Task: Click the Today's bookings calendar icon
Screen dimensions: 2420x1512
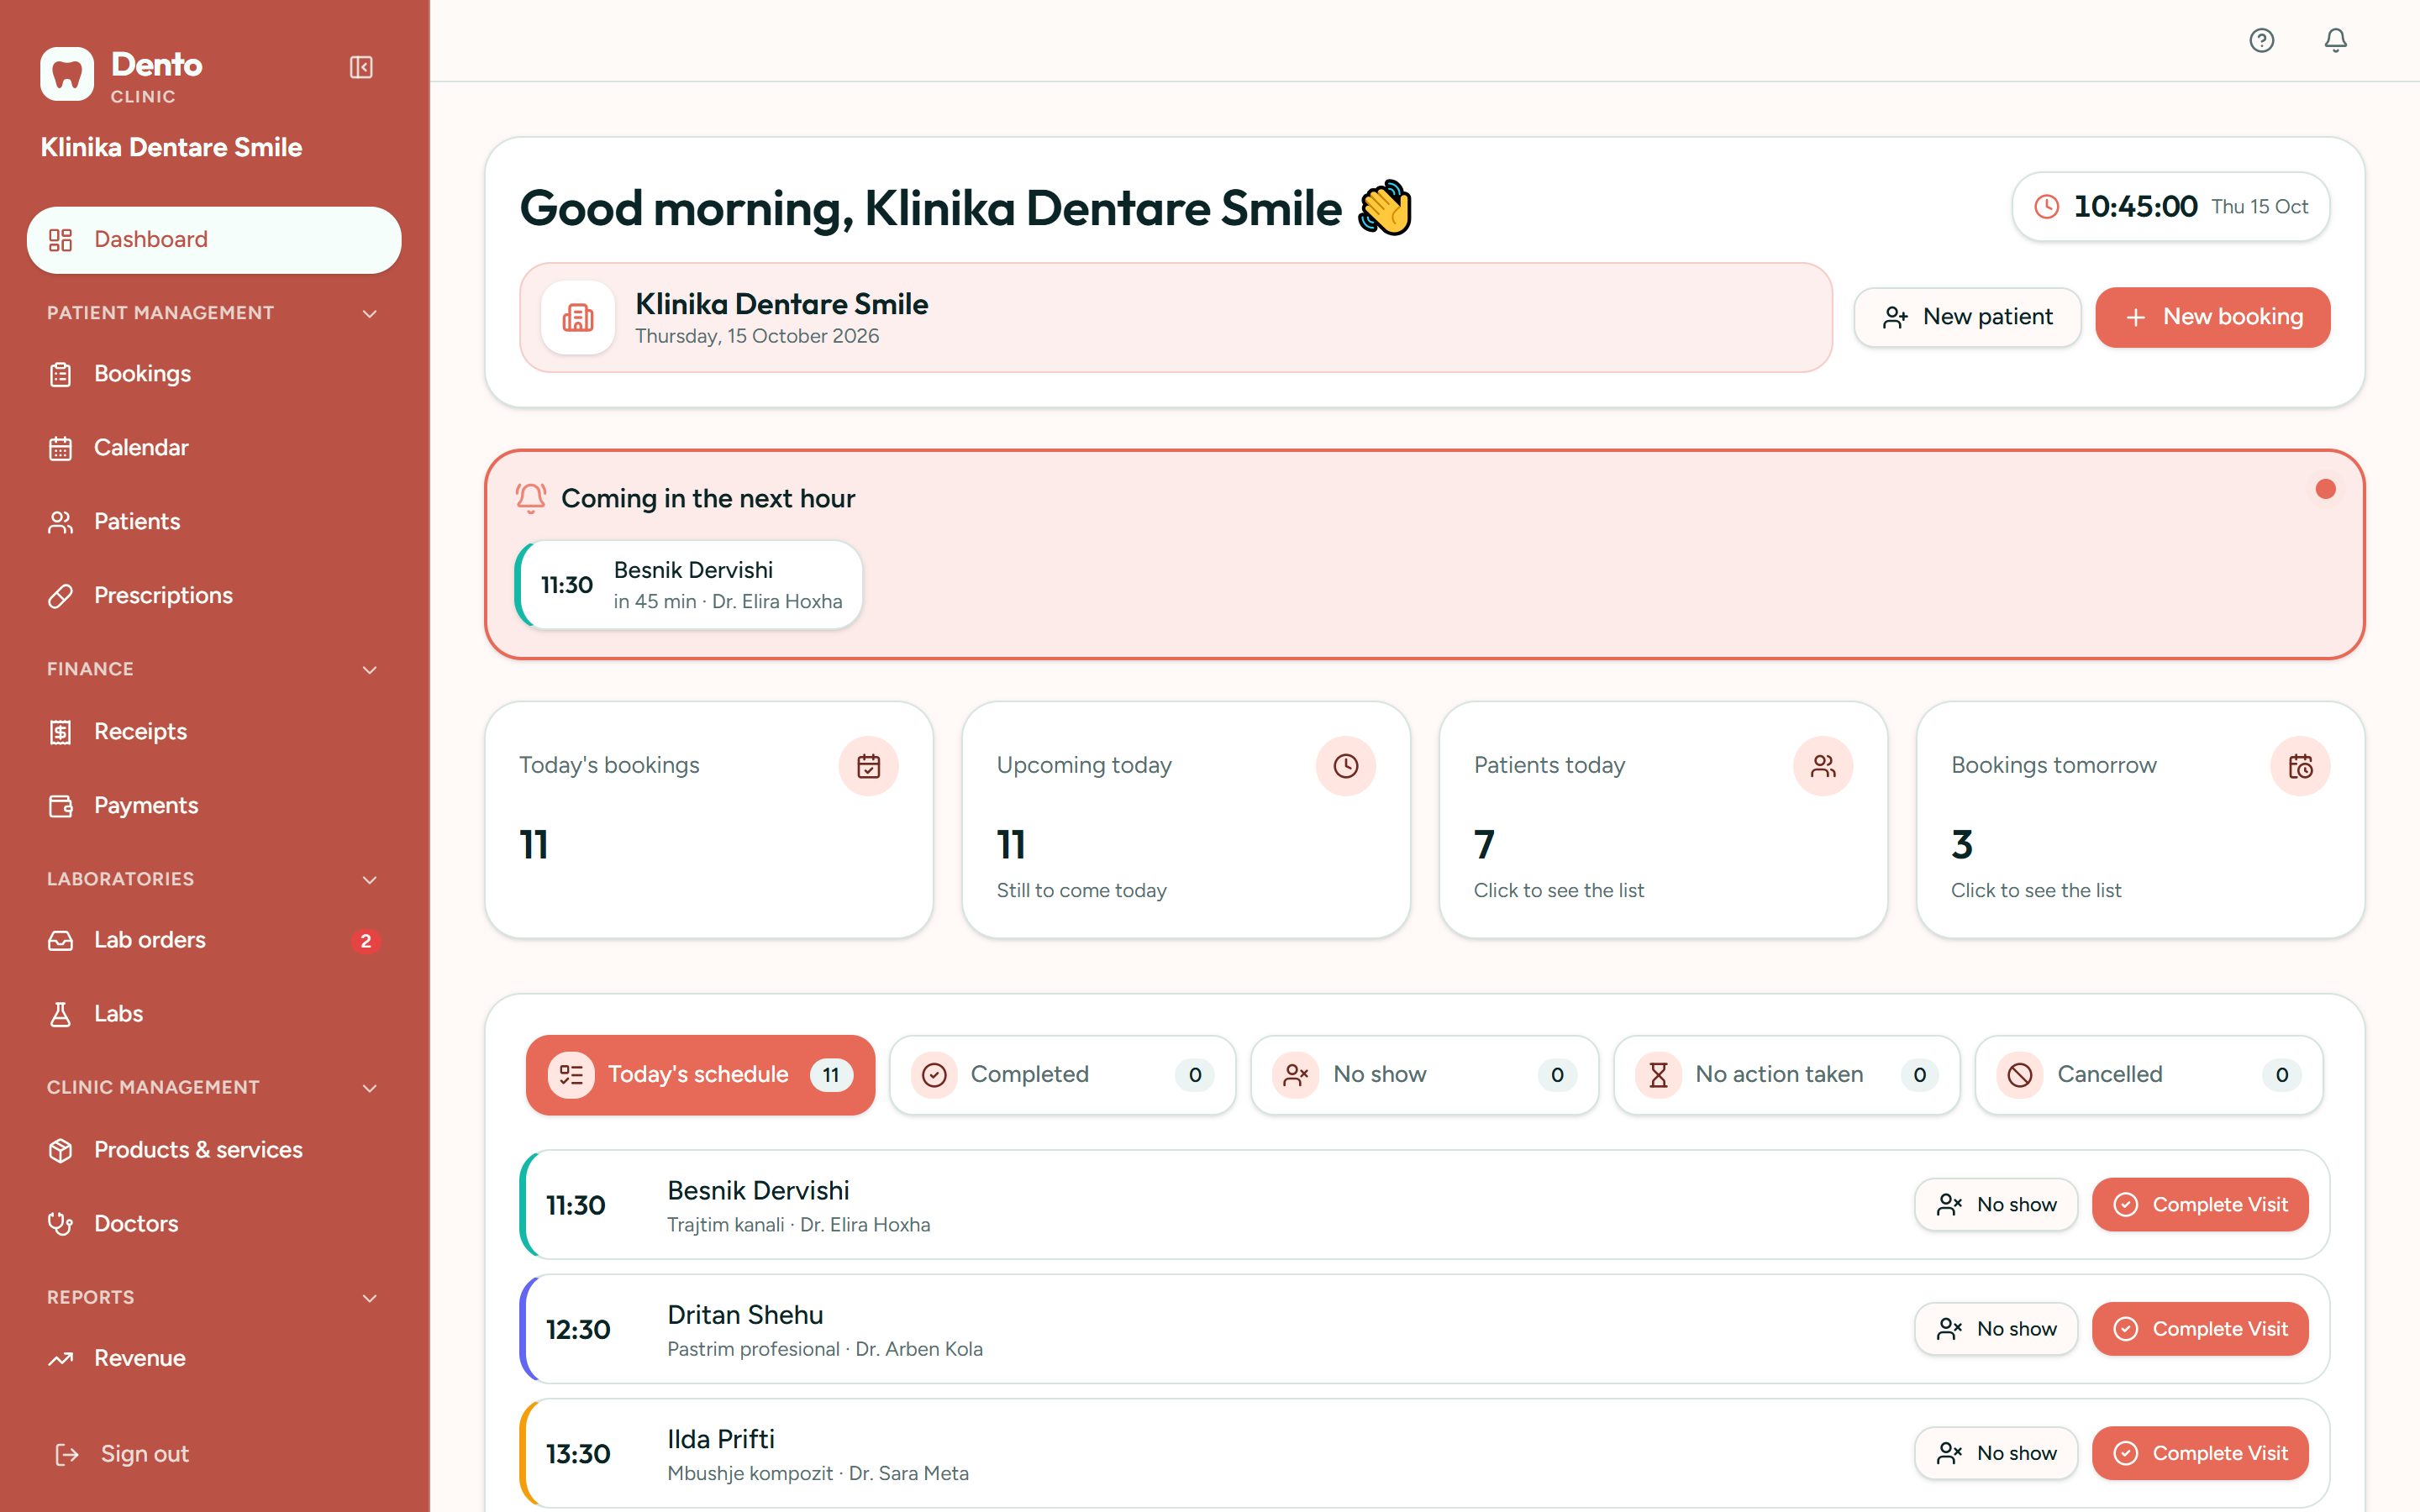Action: (868, 766)
